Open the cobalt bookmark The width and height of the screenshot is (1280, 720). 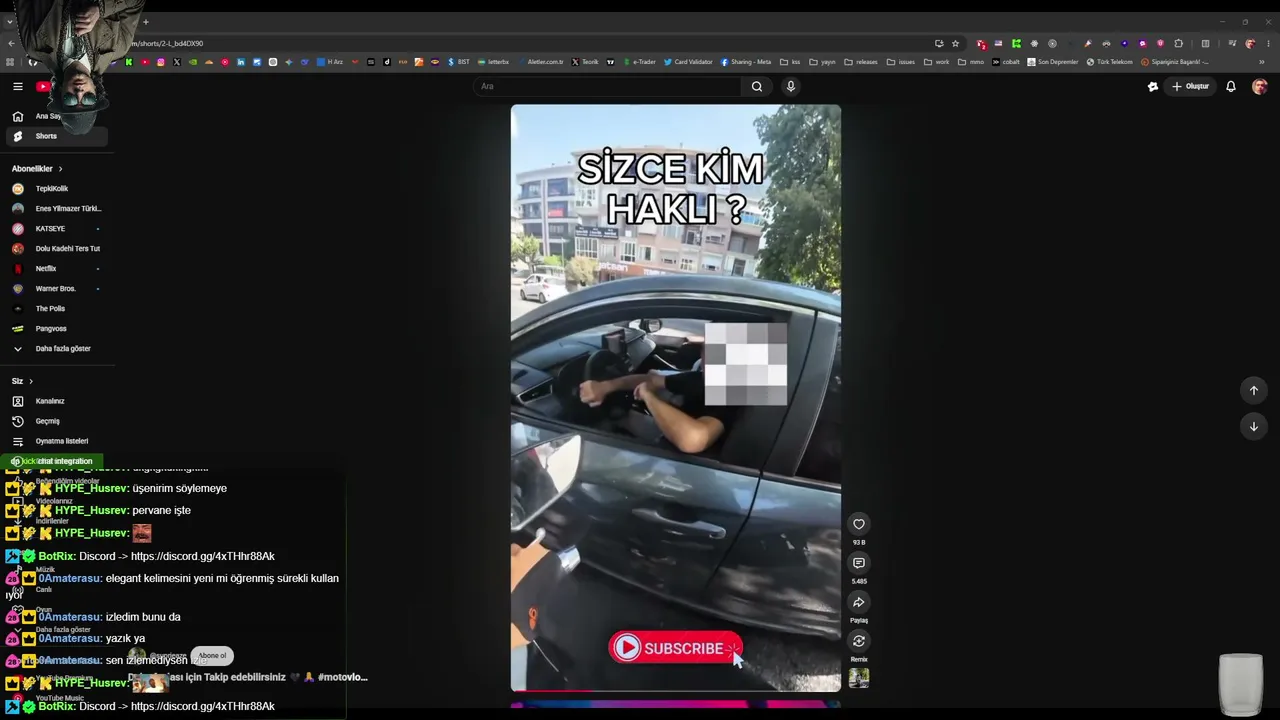(1006, 62)
